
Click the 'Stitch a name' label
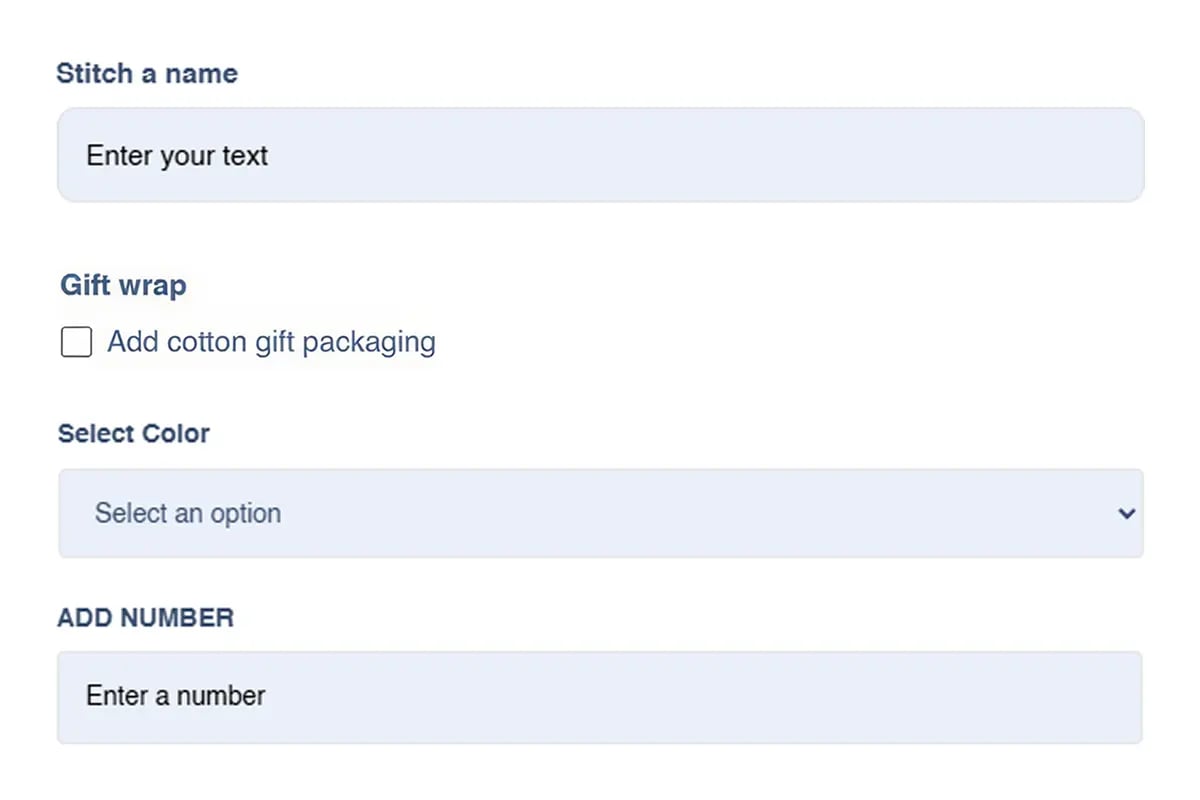(x=147, y=73)
